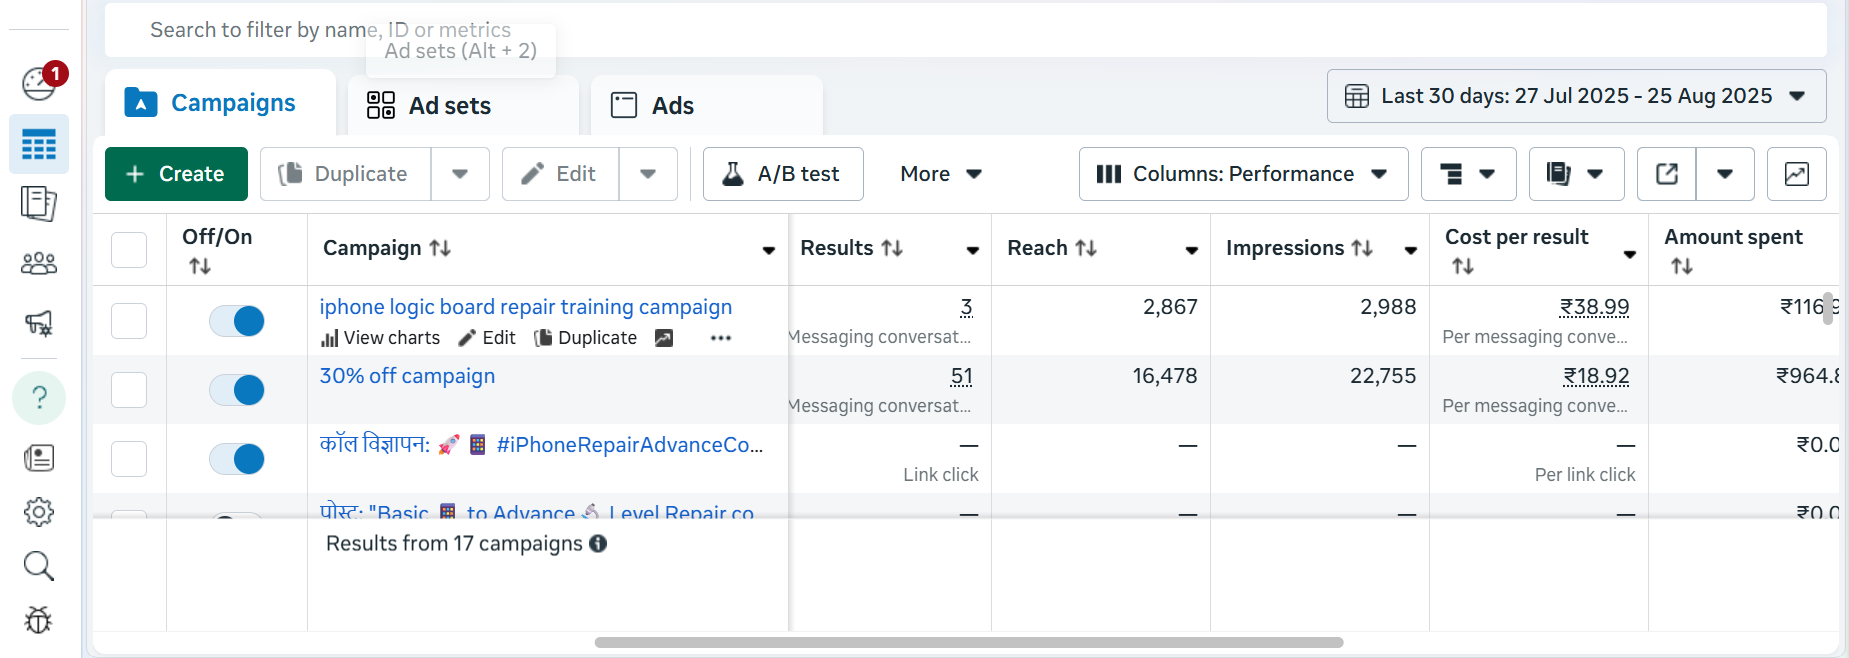This screenshot has height=658, width=1849.
Task: Click the bug report icon
Action: click(x=39, y=620)
